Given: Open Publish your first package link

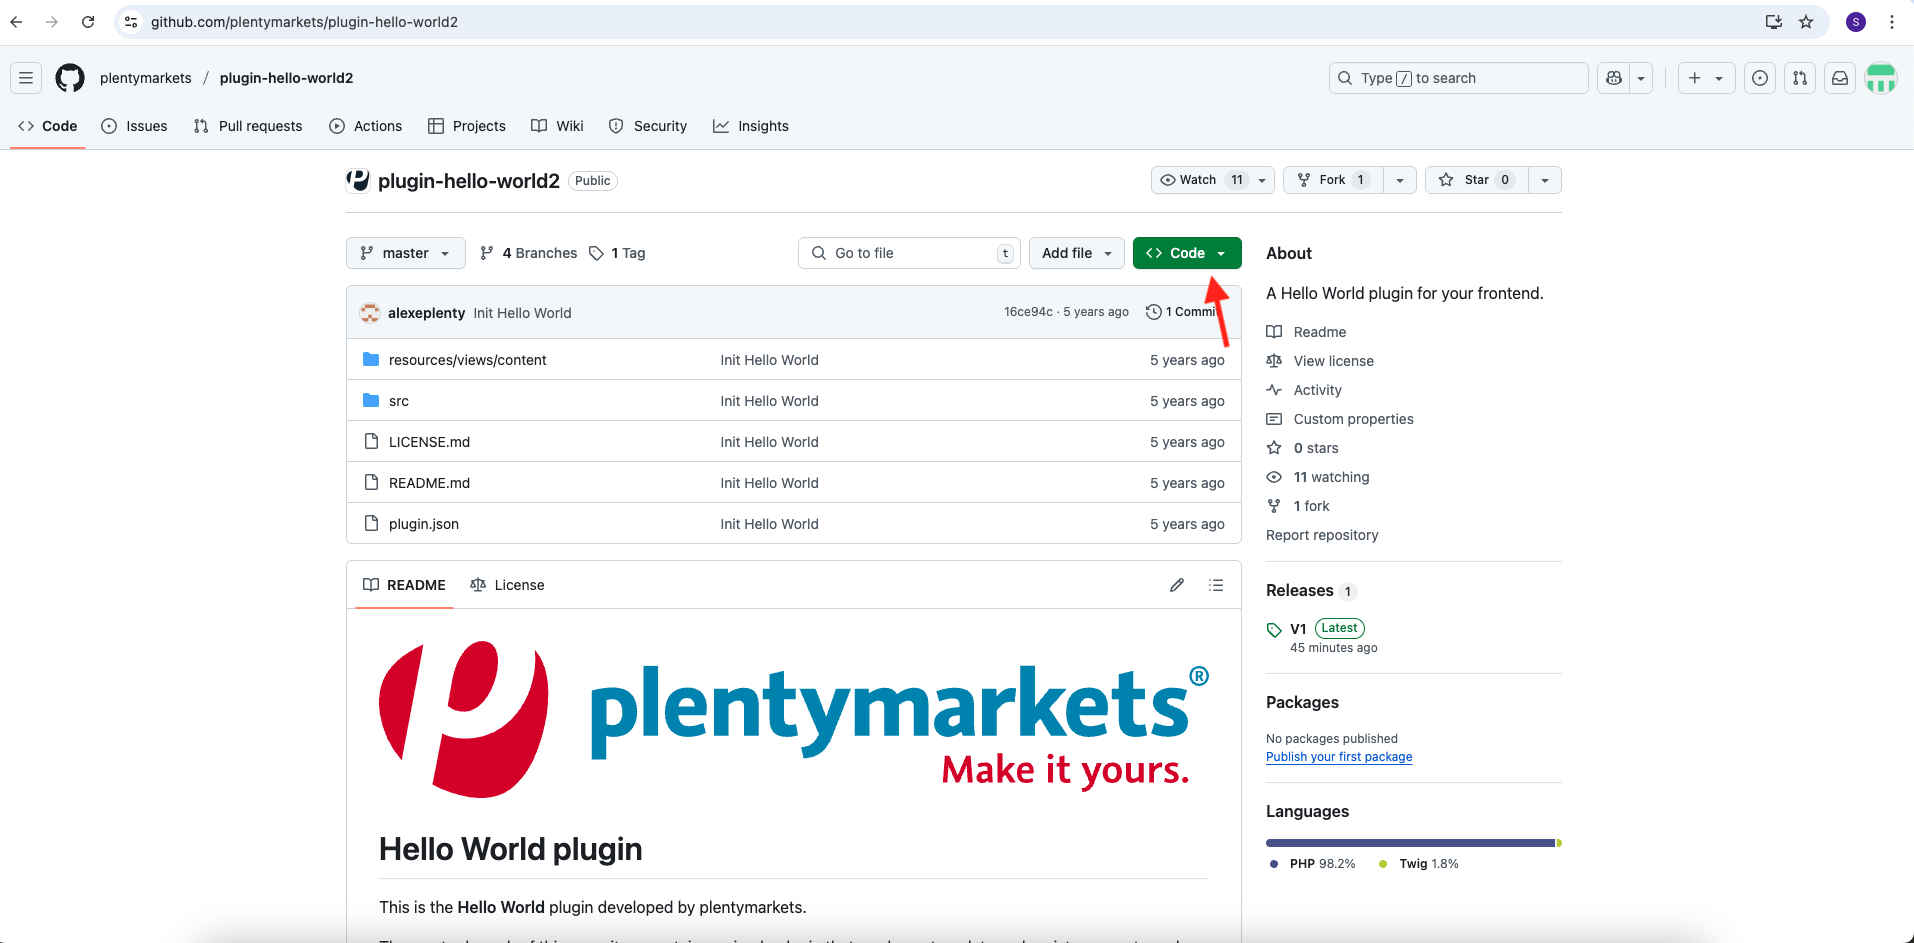Looking at the screenshot, I should (1339, 757).
